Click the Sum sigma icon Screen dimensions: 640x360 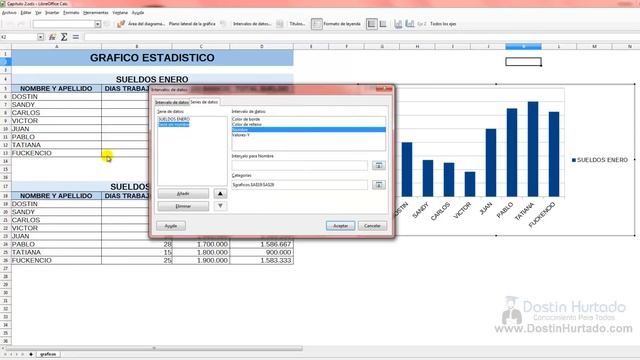tap(64, 37)
